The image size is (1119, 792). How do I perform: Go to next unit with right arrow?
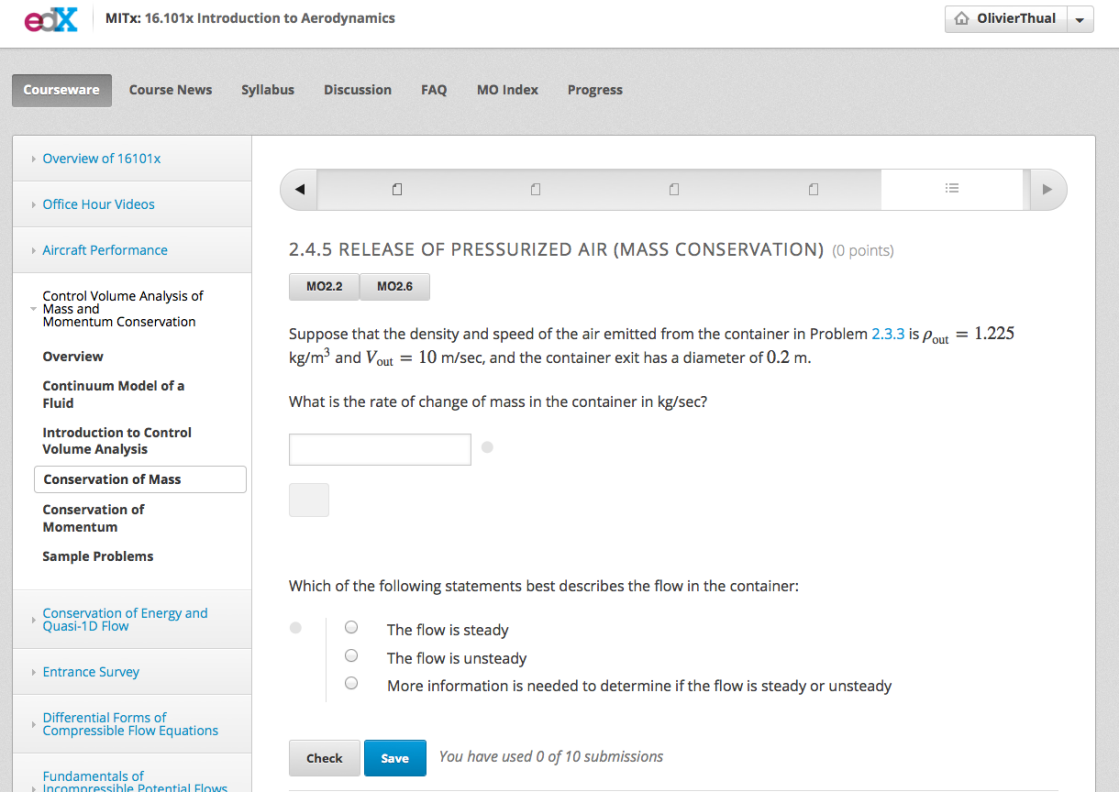click(1047, 189)
